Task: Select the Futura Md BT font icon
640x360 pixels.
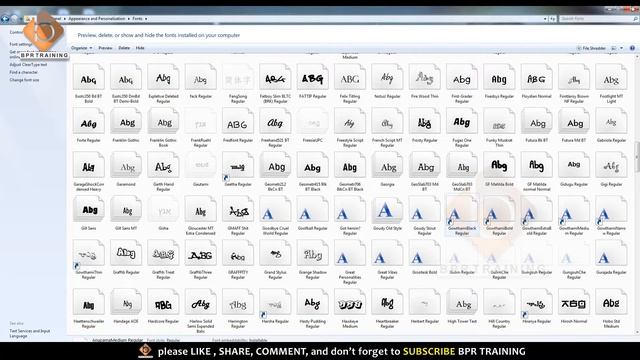Action: pos(574,122)
